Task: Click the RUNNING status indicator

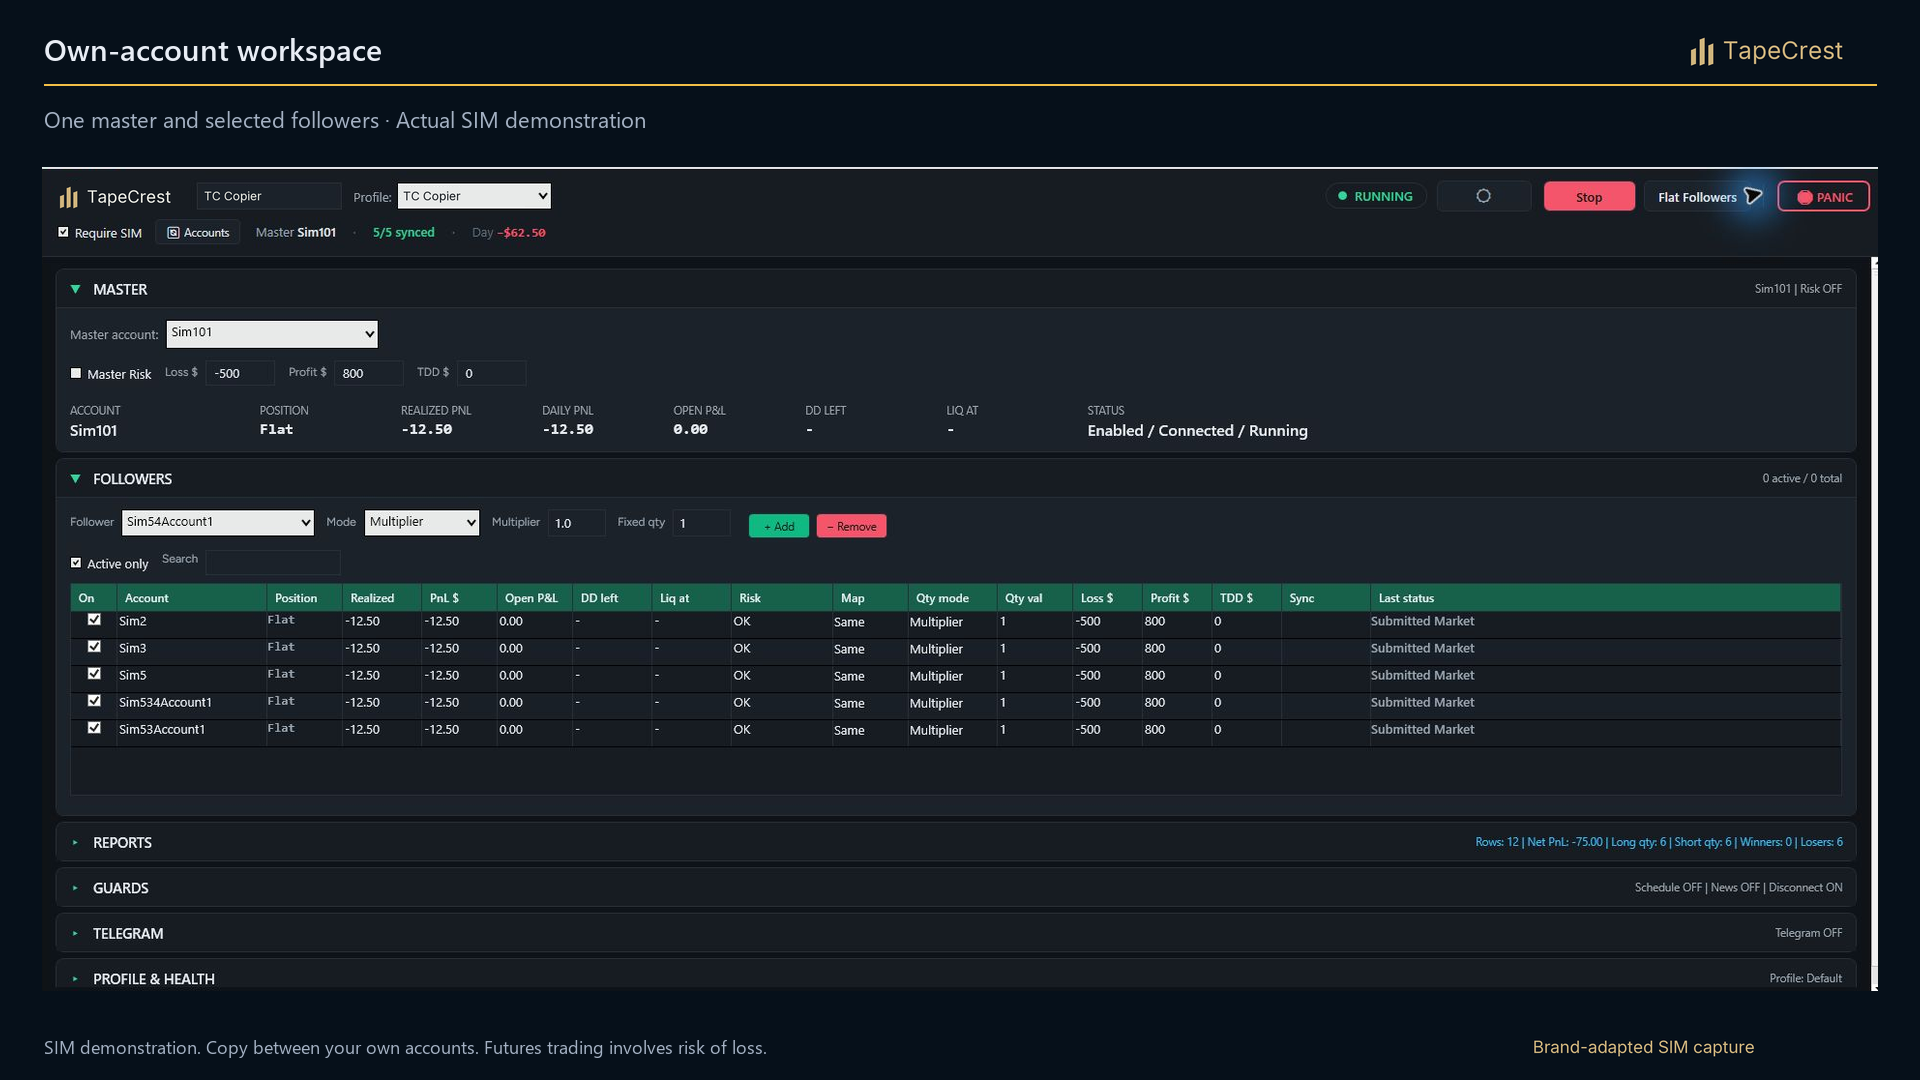Action: [1376, 196]
